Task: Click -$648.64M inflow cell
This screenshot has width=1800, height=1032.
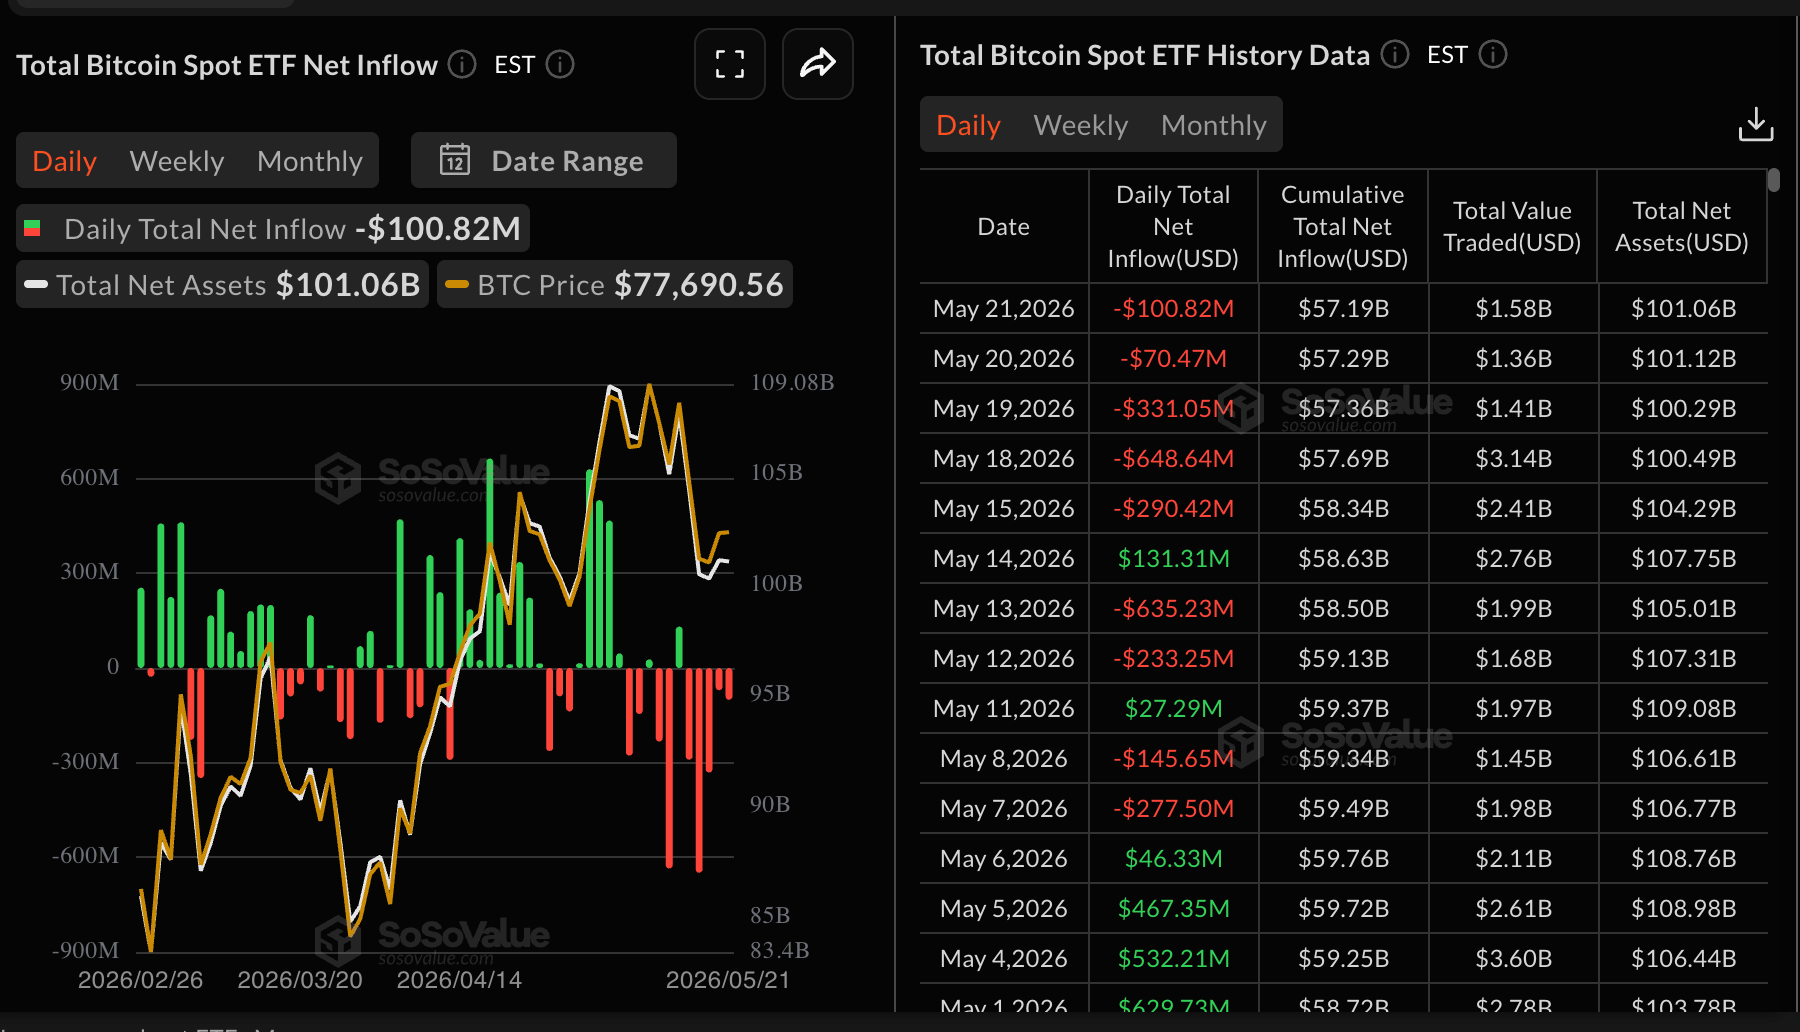Action: click(x=1173, y=459)
